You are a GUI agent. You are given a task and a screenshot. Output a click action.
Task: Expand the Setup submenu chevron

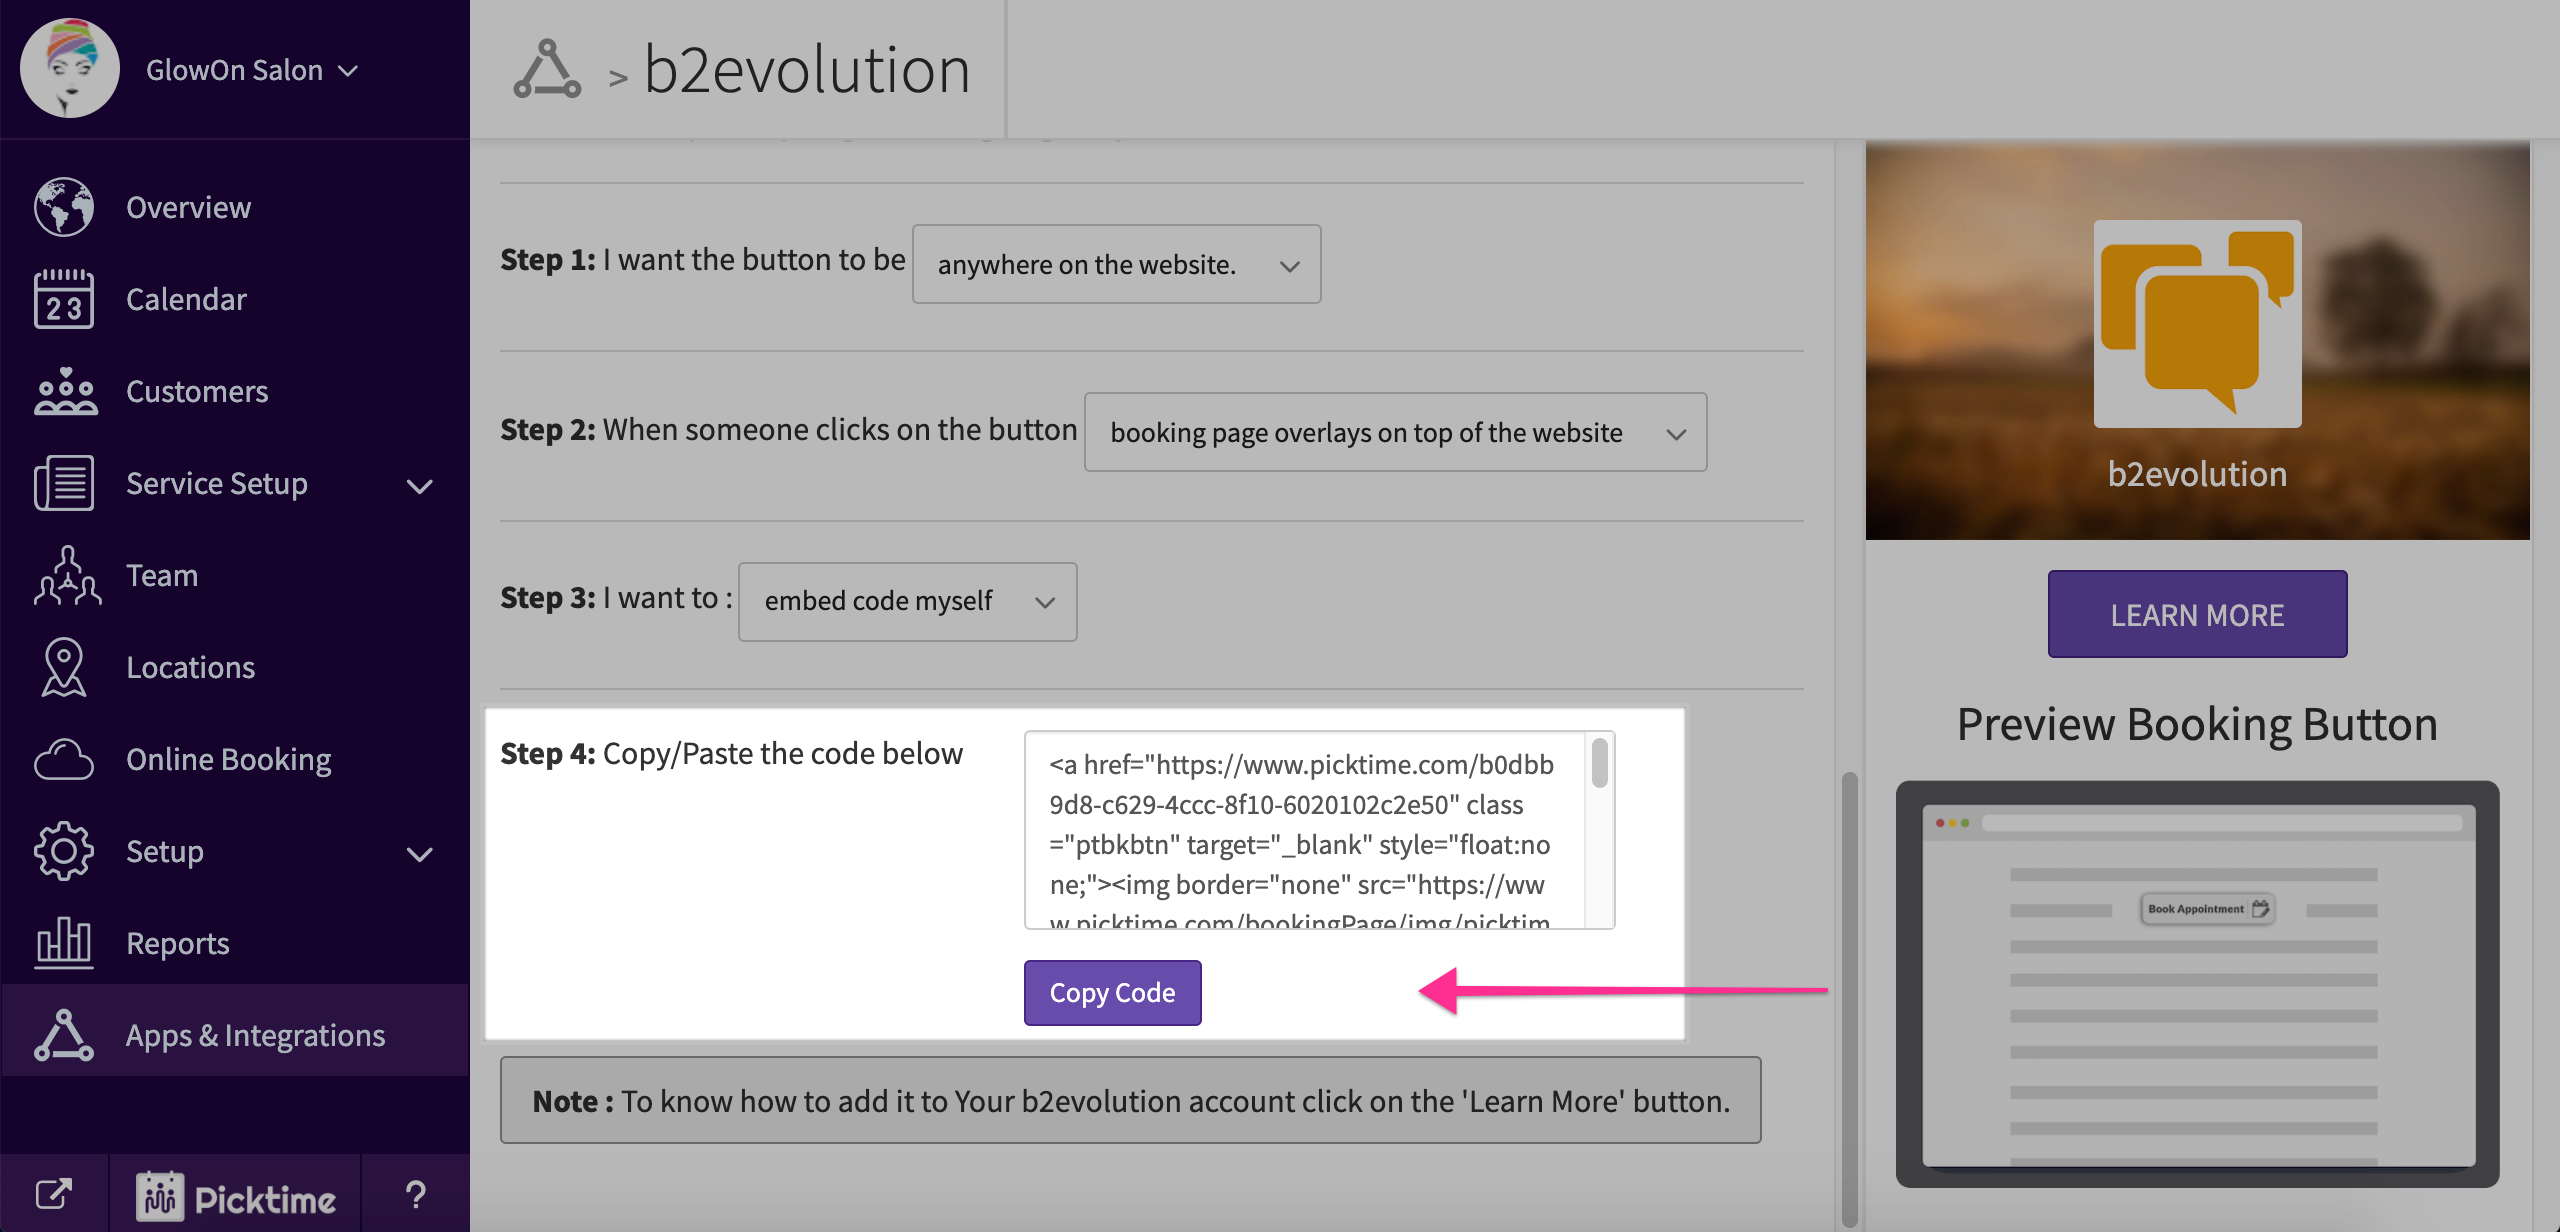[420, 854]
